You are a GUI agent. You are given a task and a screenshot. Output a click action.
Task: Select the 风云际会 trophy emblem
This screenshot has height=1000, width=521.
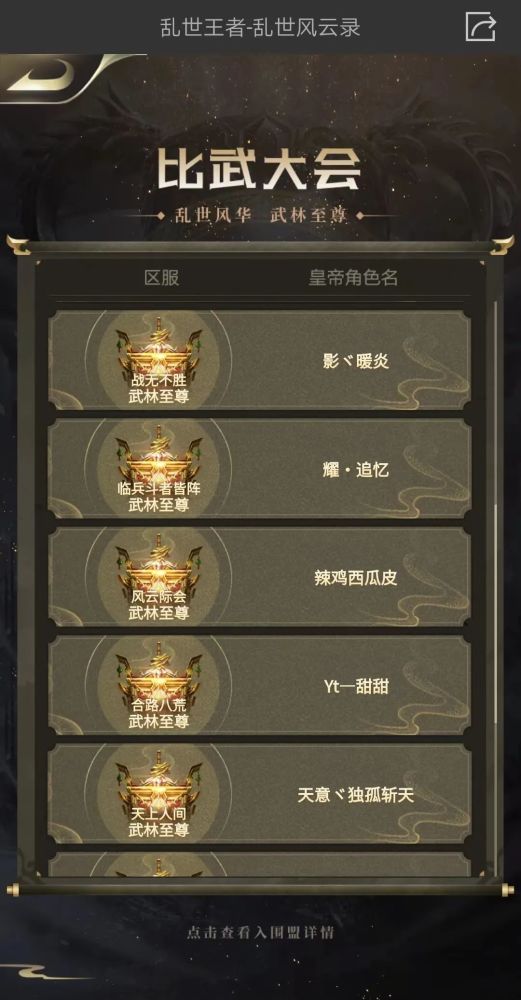[x=159, y=578]
